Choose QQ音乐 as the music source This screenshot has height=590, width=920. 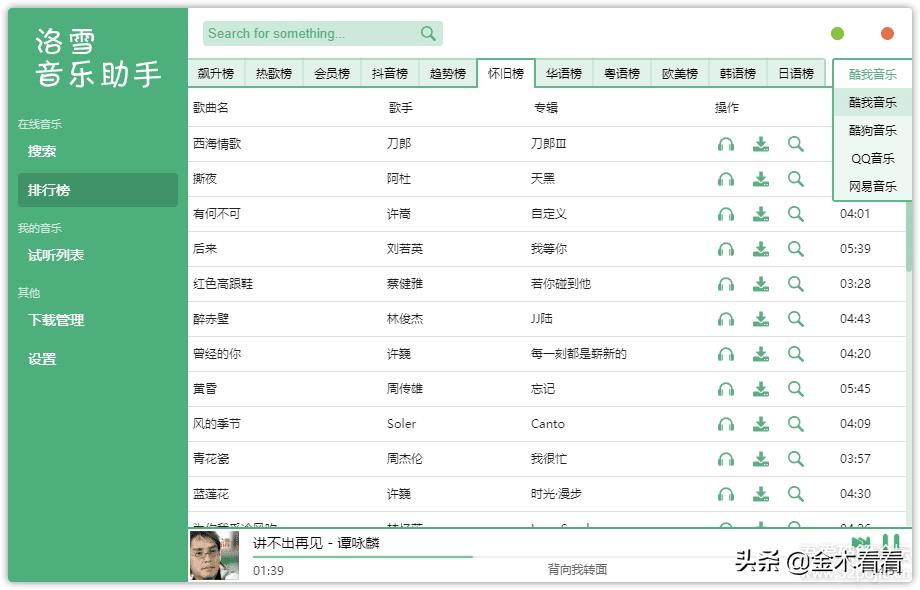(x=872, y=158)
